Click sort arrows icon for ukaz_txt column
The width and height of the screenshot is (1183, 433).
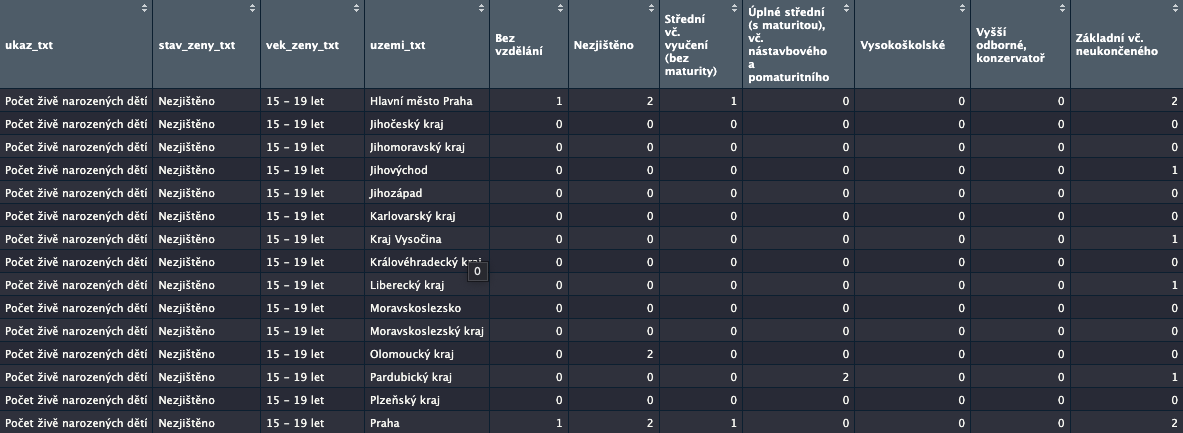pyautogui.click(x=145, y=8)
